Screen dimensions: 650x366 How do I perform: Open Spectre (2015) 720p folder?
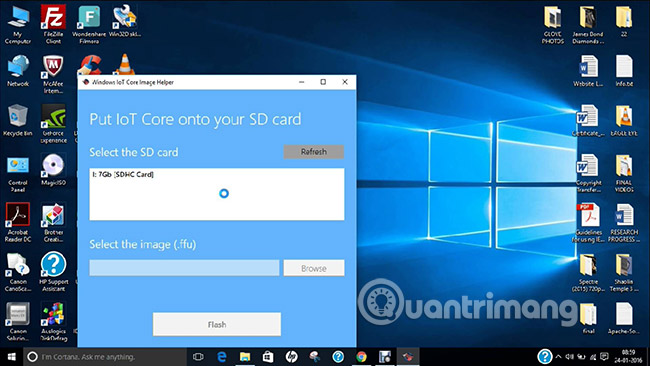(588, 273)
